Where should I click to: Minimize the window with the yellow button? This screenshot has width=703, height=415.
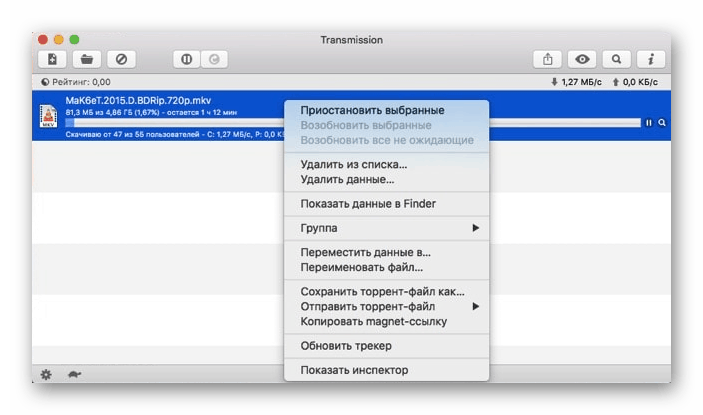(x=59, y=40)
